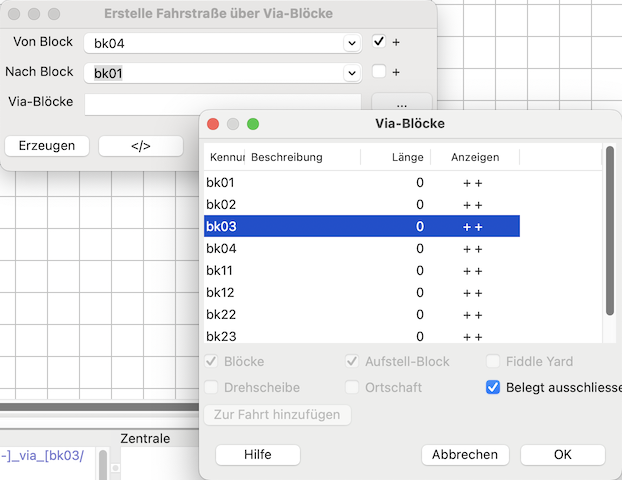Click the green zoom button of Via-Blöcke

(253, 124)
